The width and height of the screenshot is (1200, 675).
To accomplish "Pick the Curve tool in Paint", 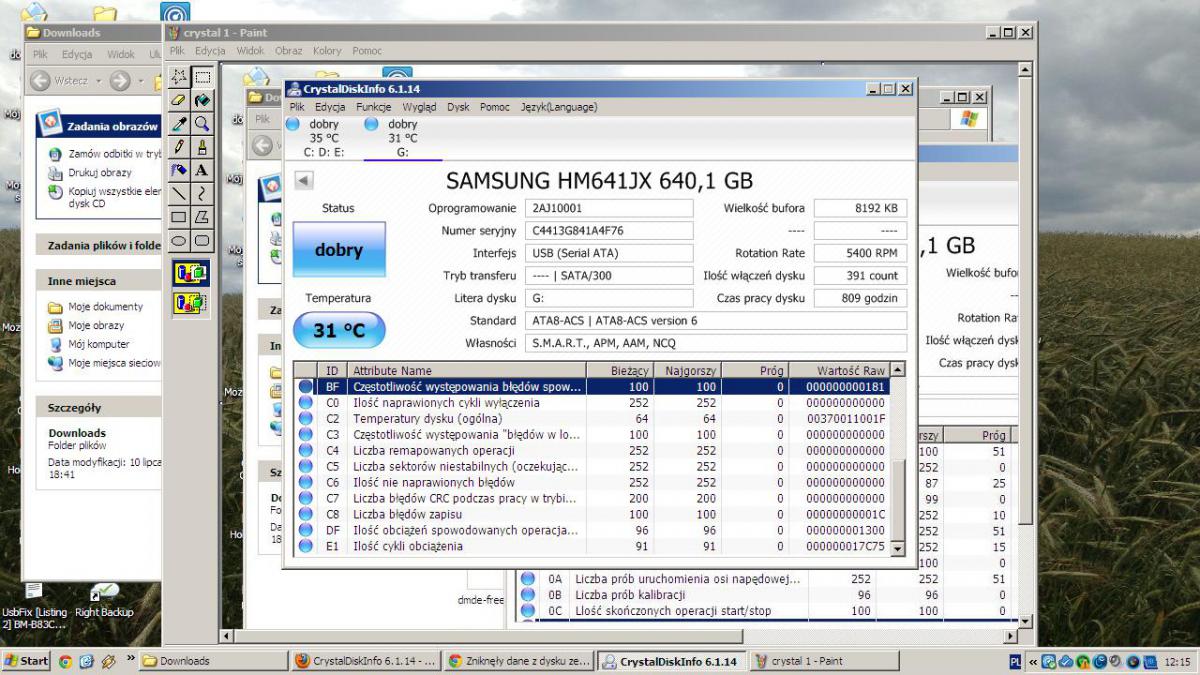I will 202,193.
